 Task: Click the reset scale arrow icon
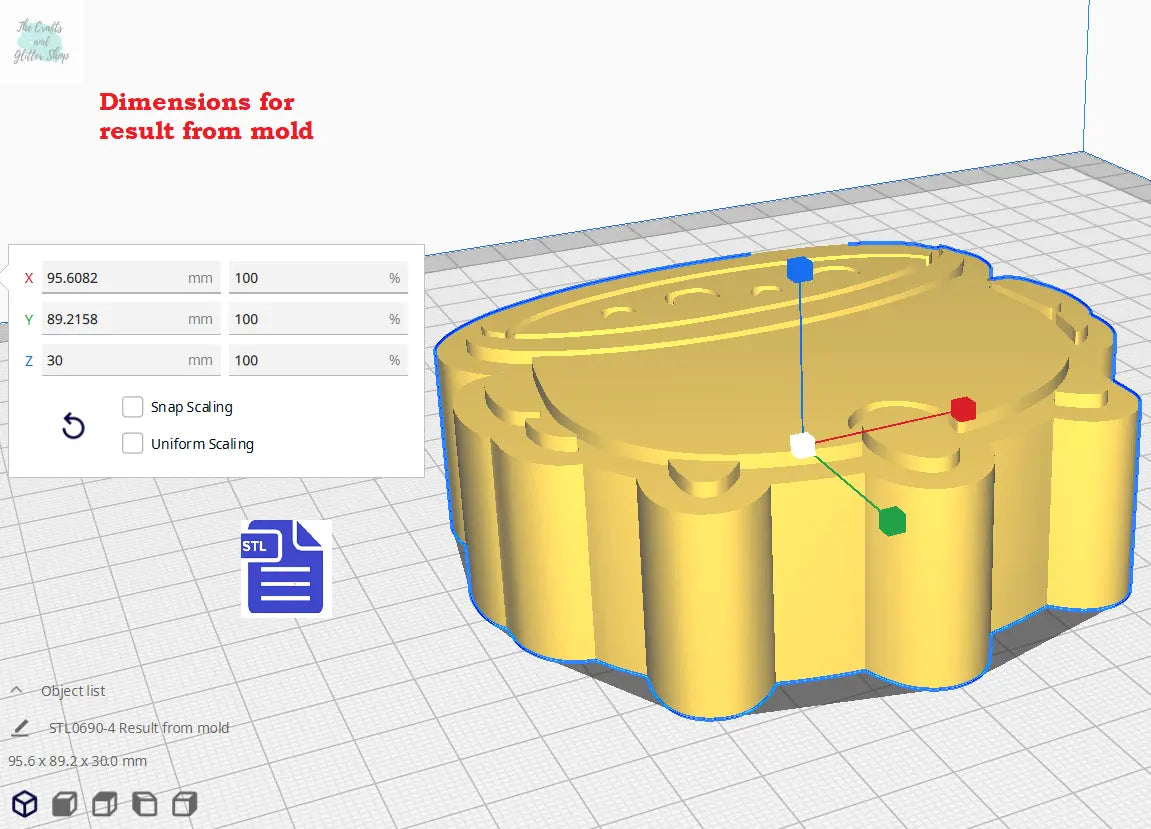(x=73, y=427)
